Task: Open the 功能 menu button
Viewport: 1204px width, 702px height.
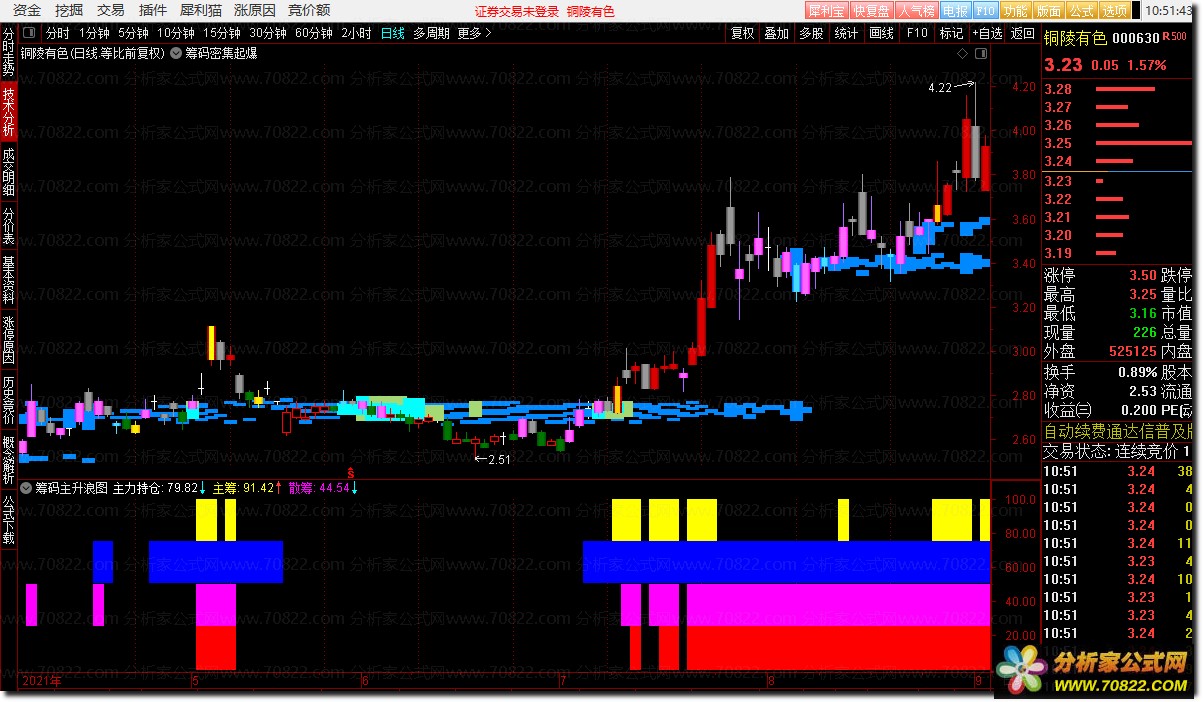Action: pos(1015,11)
